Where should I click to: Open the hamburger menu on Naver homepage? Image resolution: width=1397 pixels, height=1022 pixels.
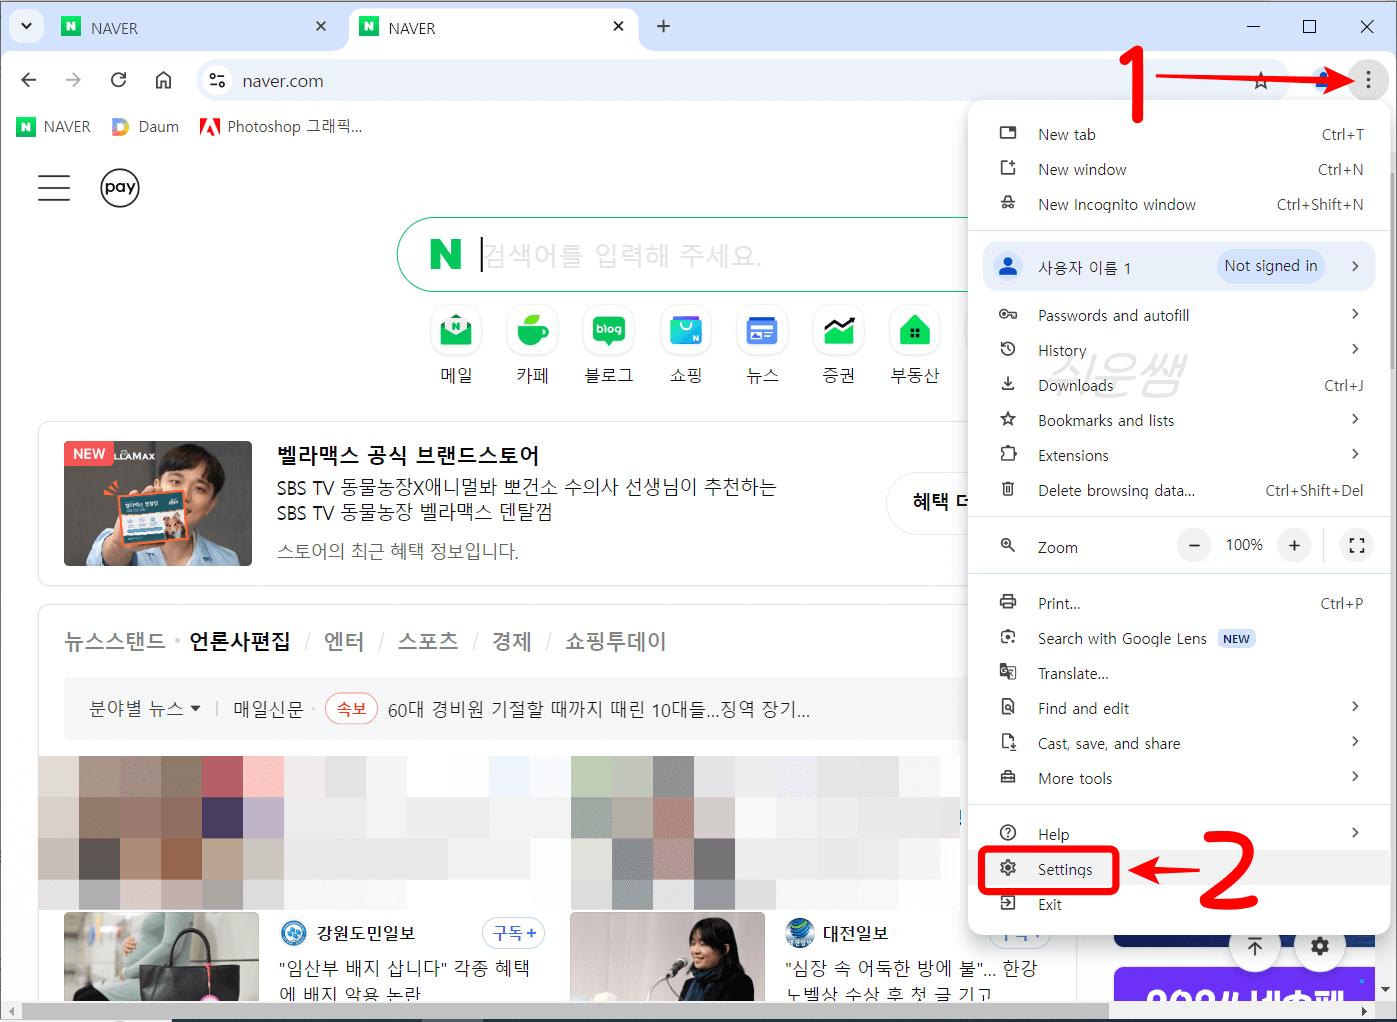(53, 187)
